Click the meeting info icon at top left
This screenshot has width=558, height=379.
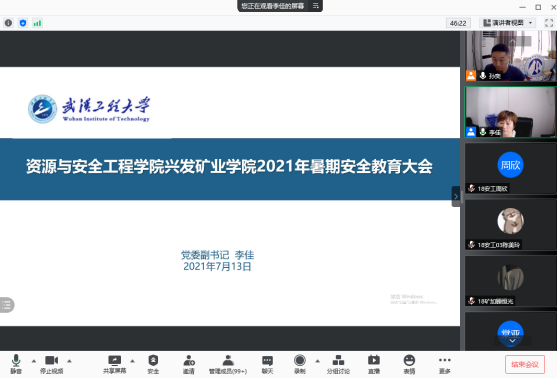click(x=8, y=23)
